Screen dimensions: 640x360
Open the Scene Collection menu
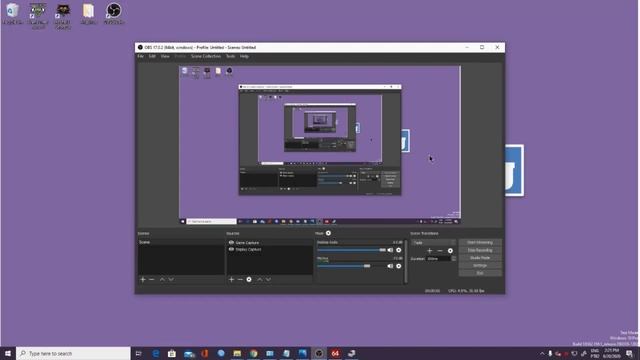[206, 56]
